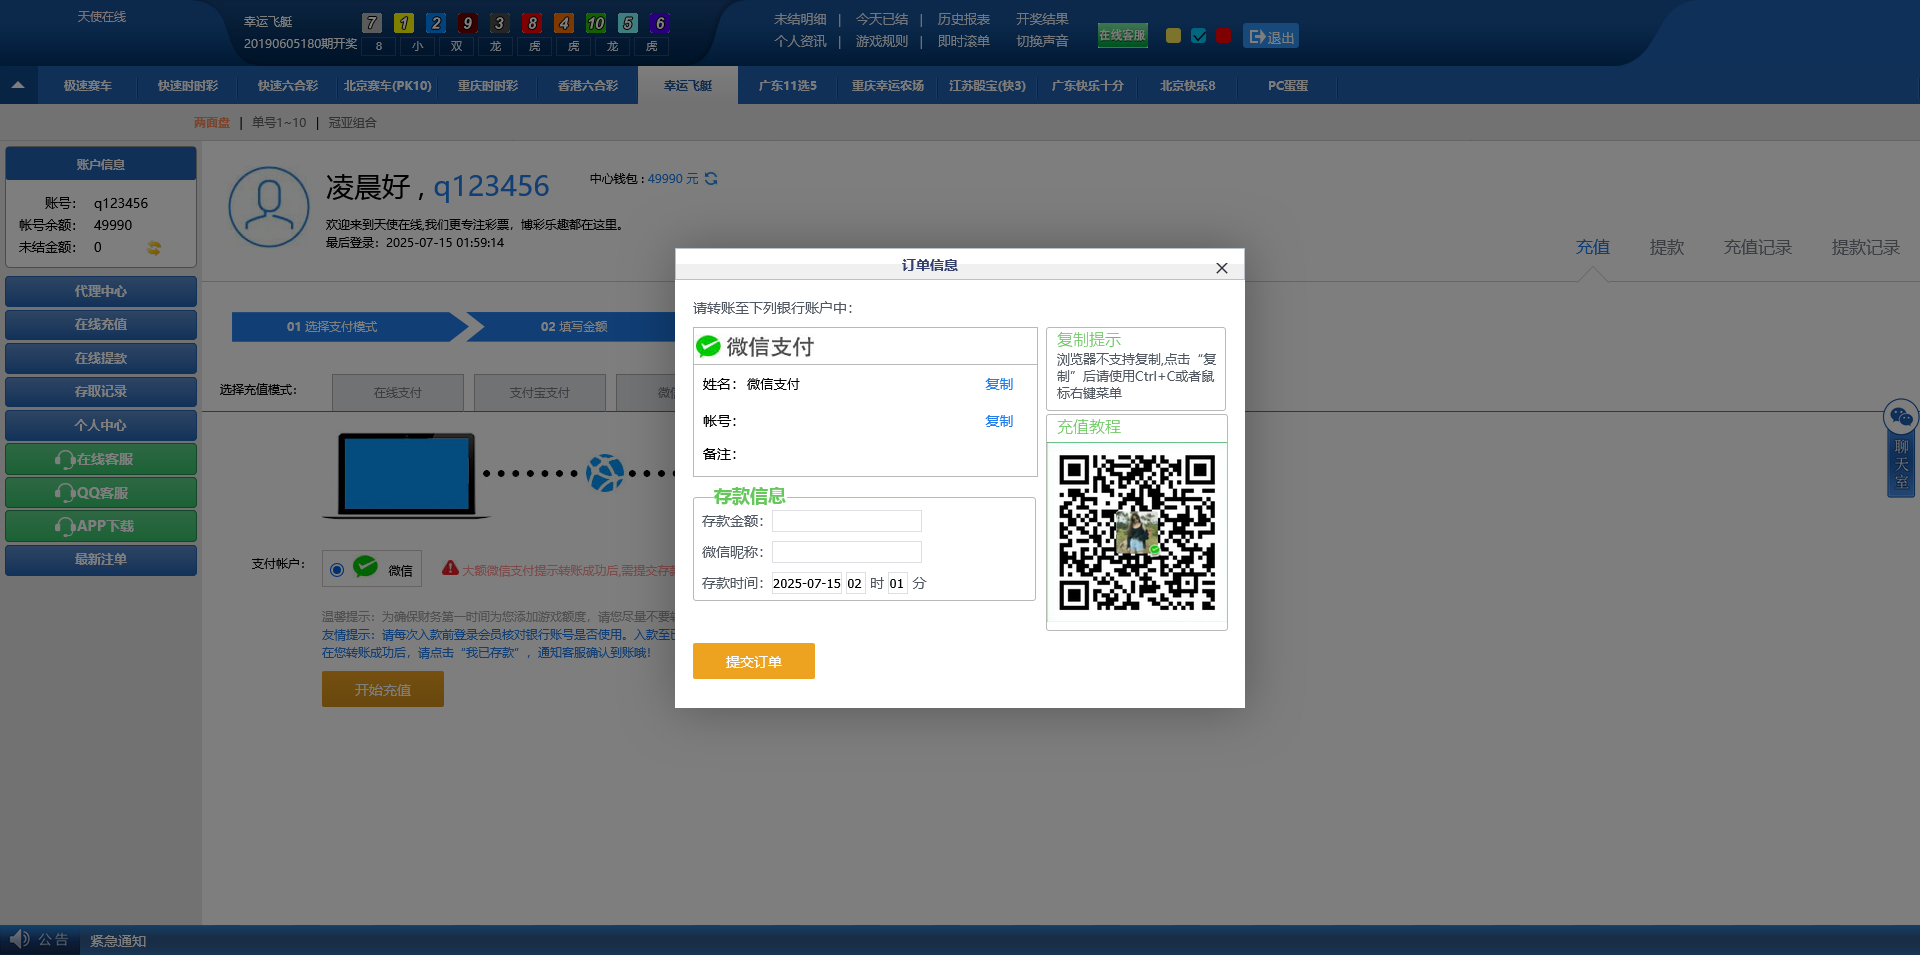Screen dimensions: 1920x955
Task: Click the 公告 speaker icon in bottom bar
Action: pyautogui.click(x=19, y=939)
